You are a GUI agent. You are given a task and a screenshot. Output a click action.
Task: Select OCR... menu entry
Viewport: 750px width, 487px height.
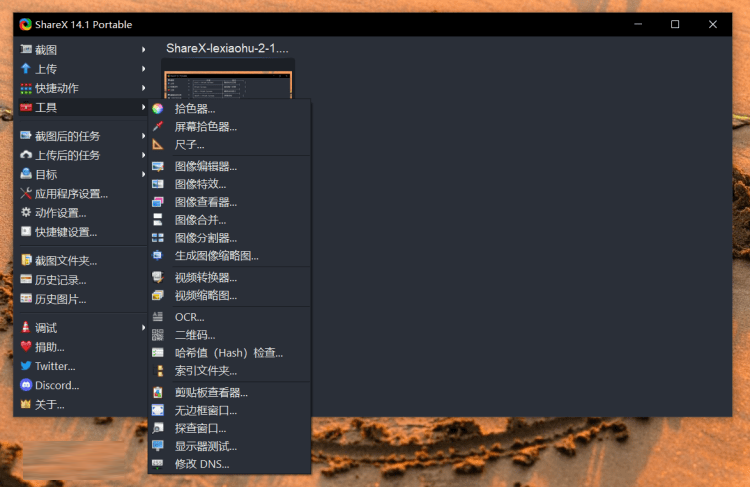point(230,317)
